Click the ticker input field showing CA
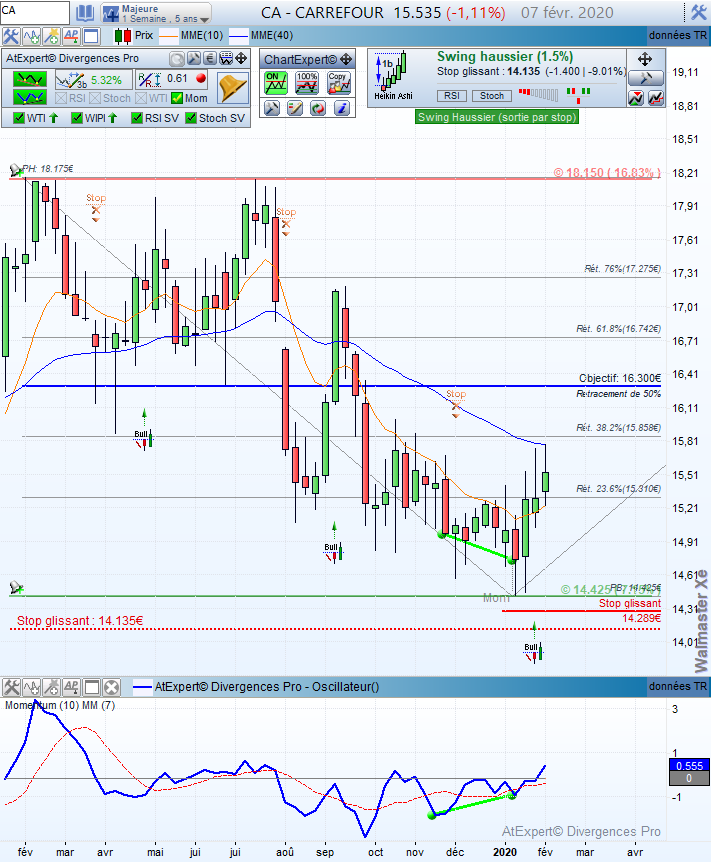 coord(35,12)
